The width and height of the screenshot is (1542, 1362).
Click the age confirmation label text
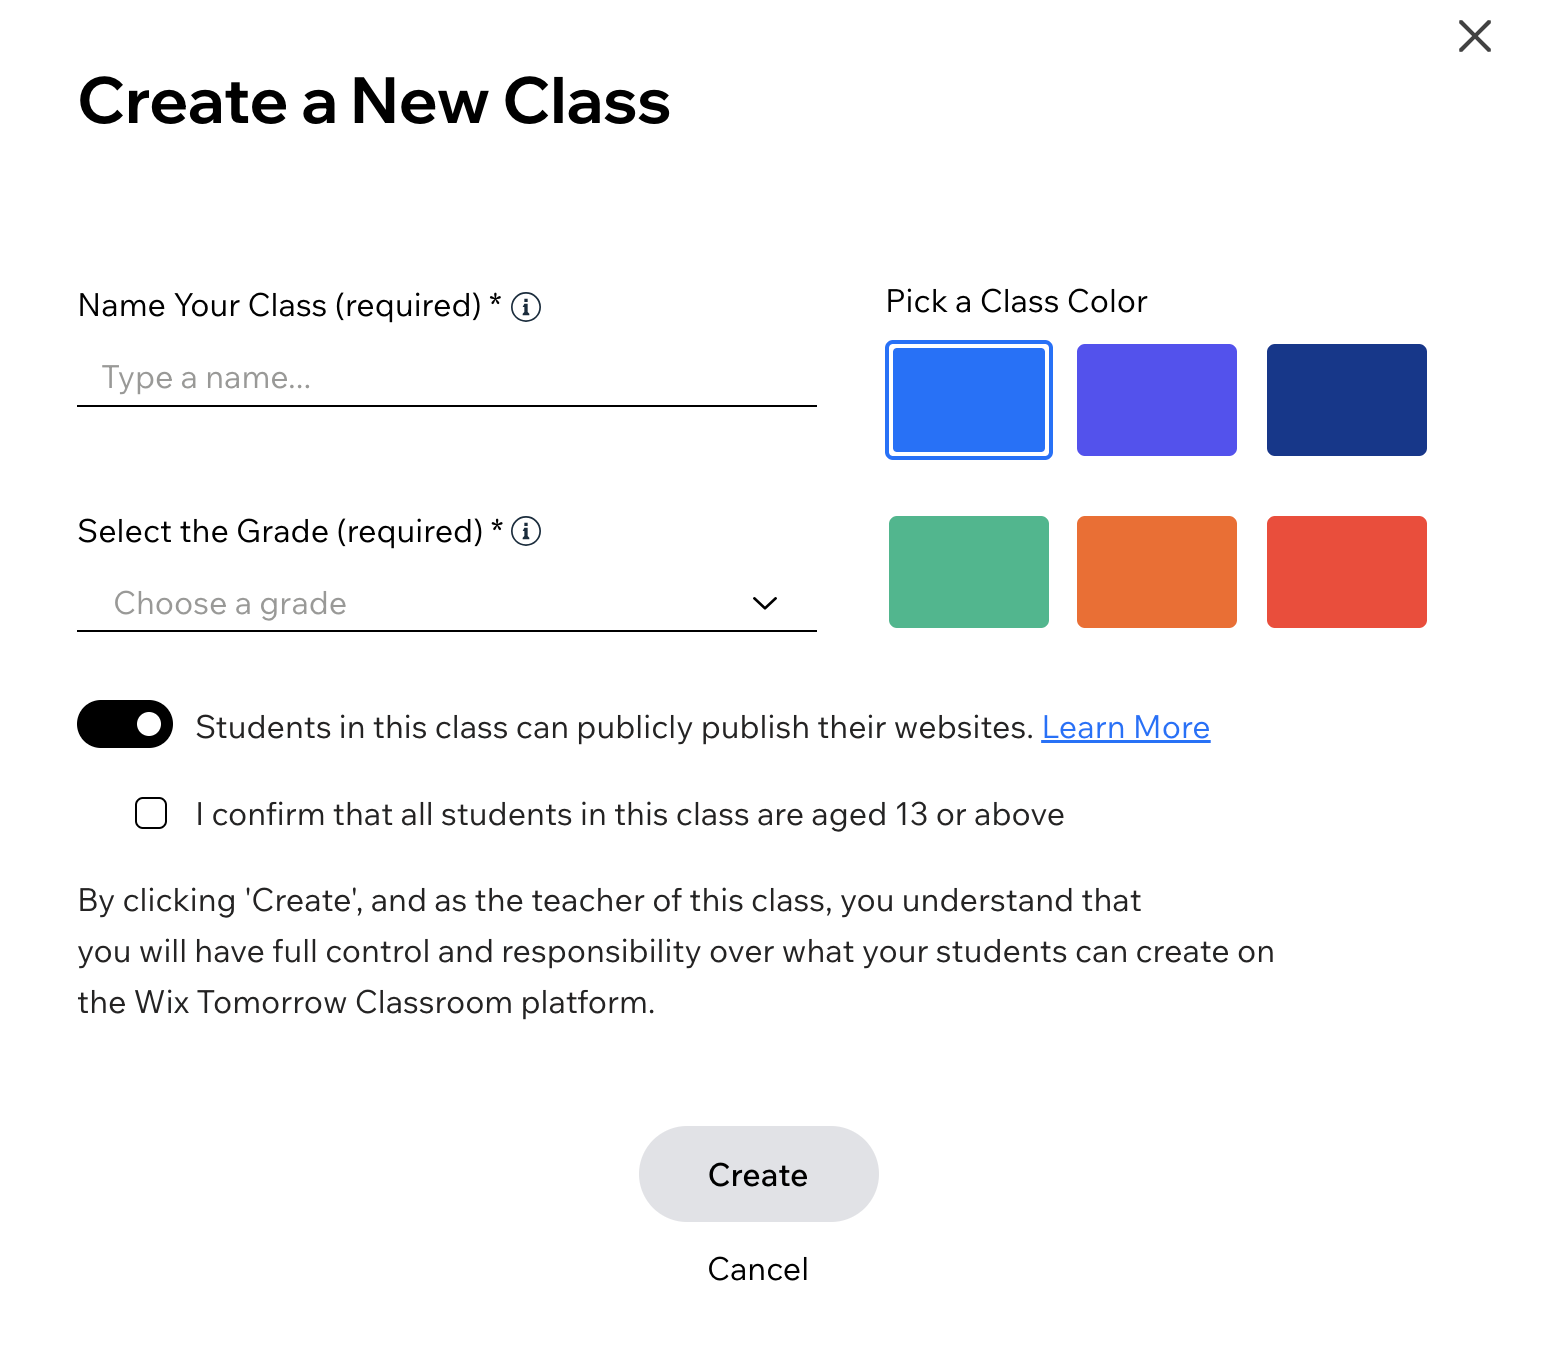pos(630,814)
